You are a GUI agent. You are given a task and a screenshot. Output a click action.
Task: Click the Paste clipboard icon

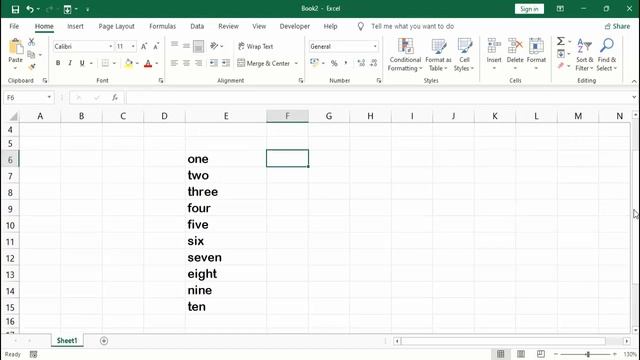[x=16, y=47]
